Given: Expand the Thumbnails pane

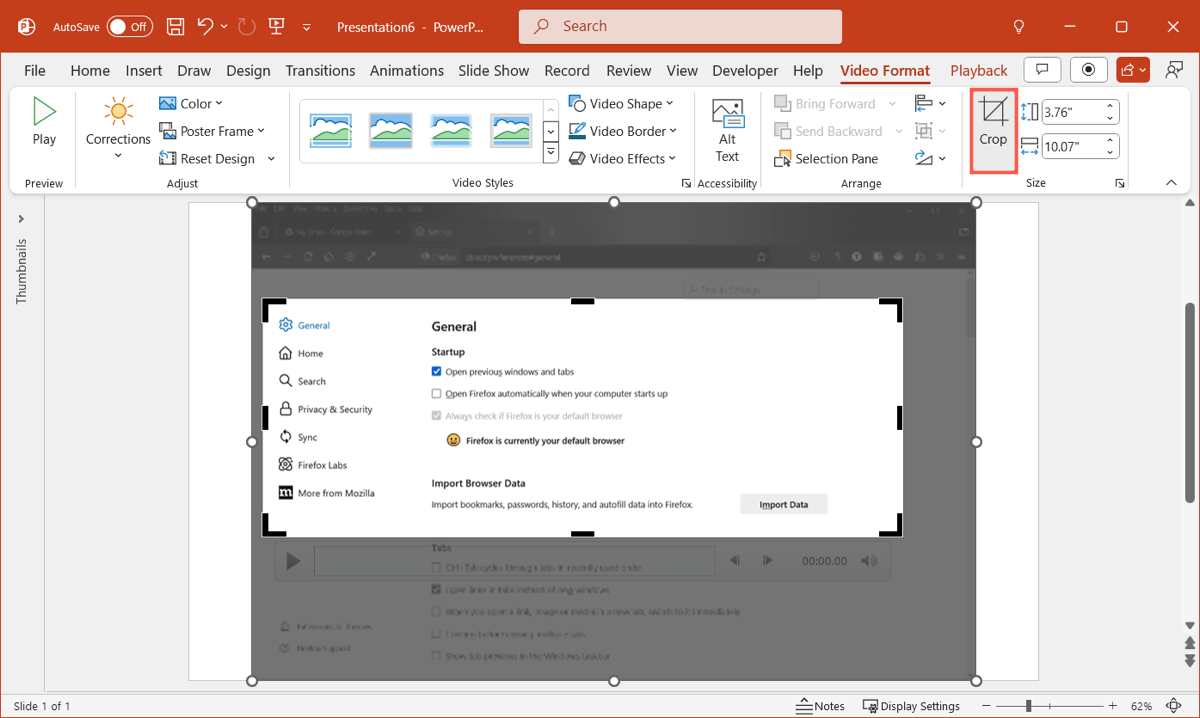Looking at the screenshot, I should click(x=22, y=219).
